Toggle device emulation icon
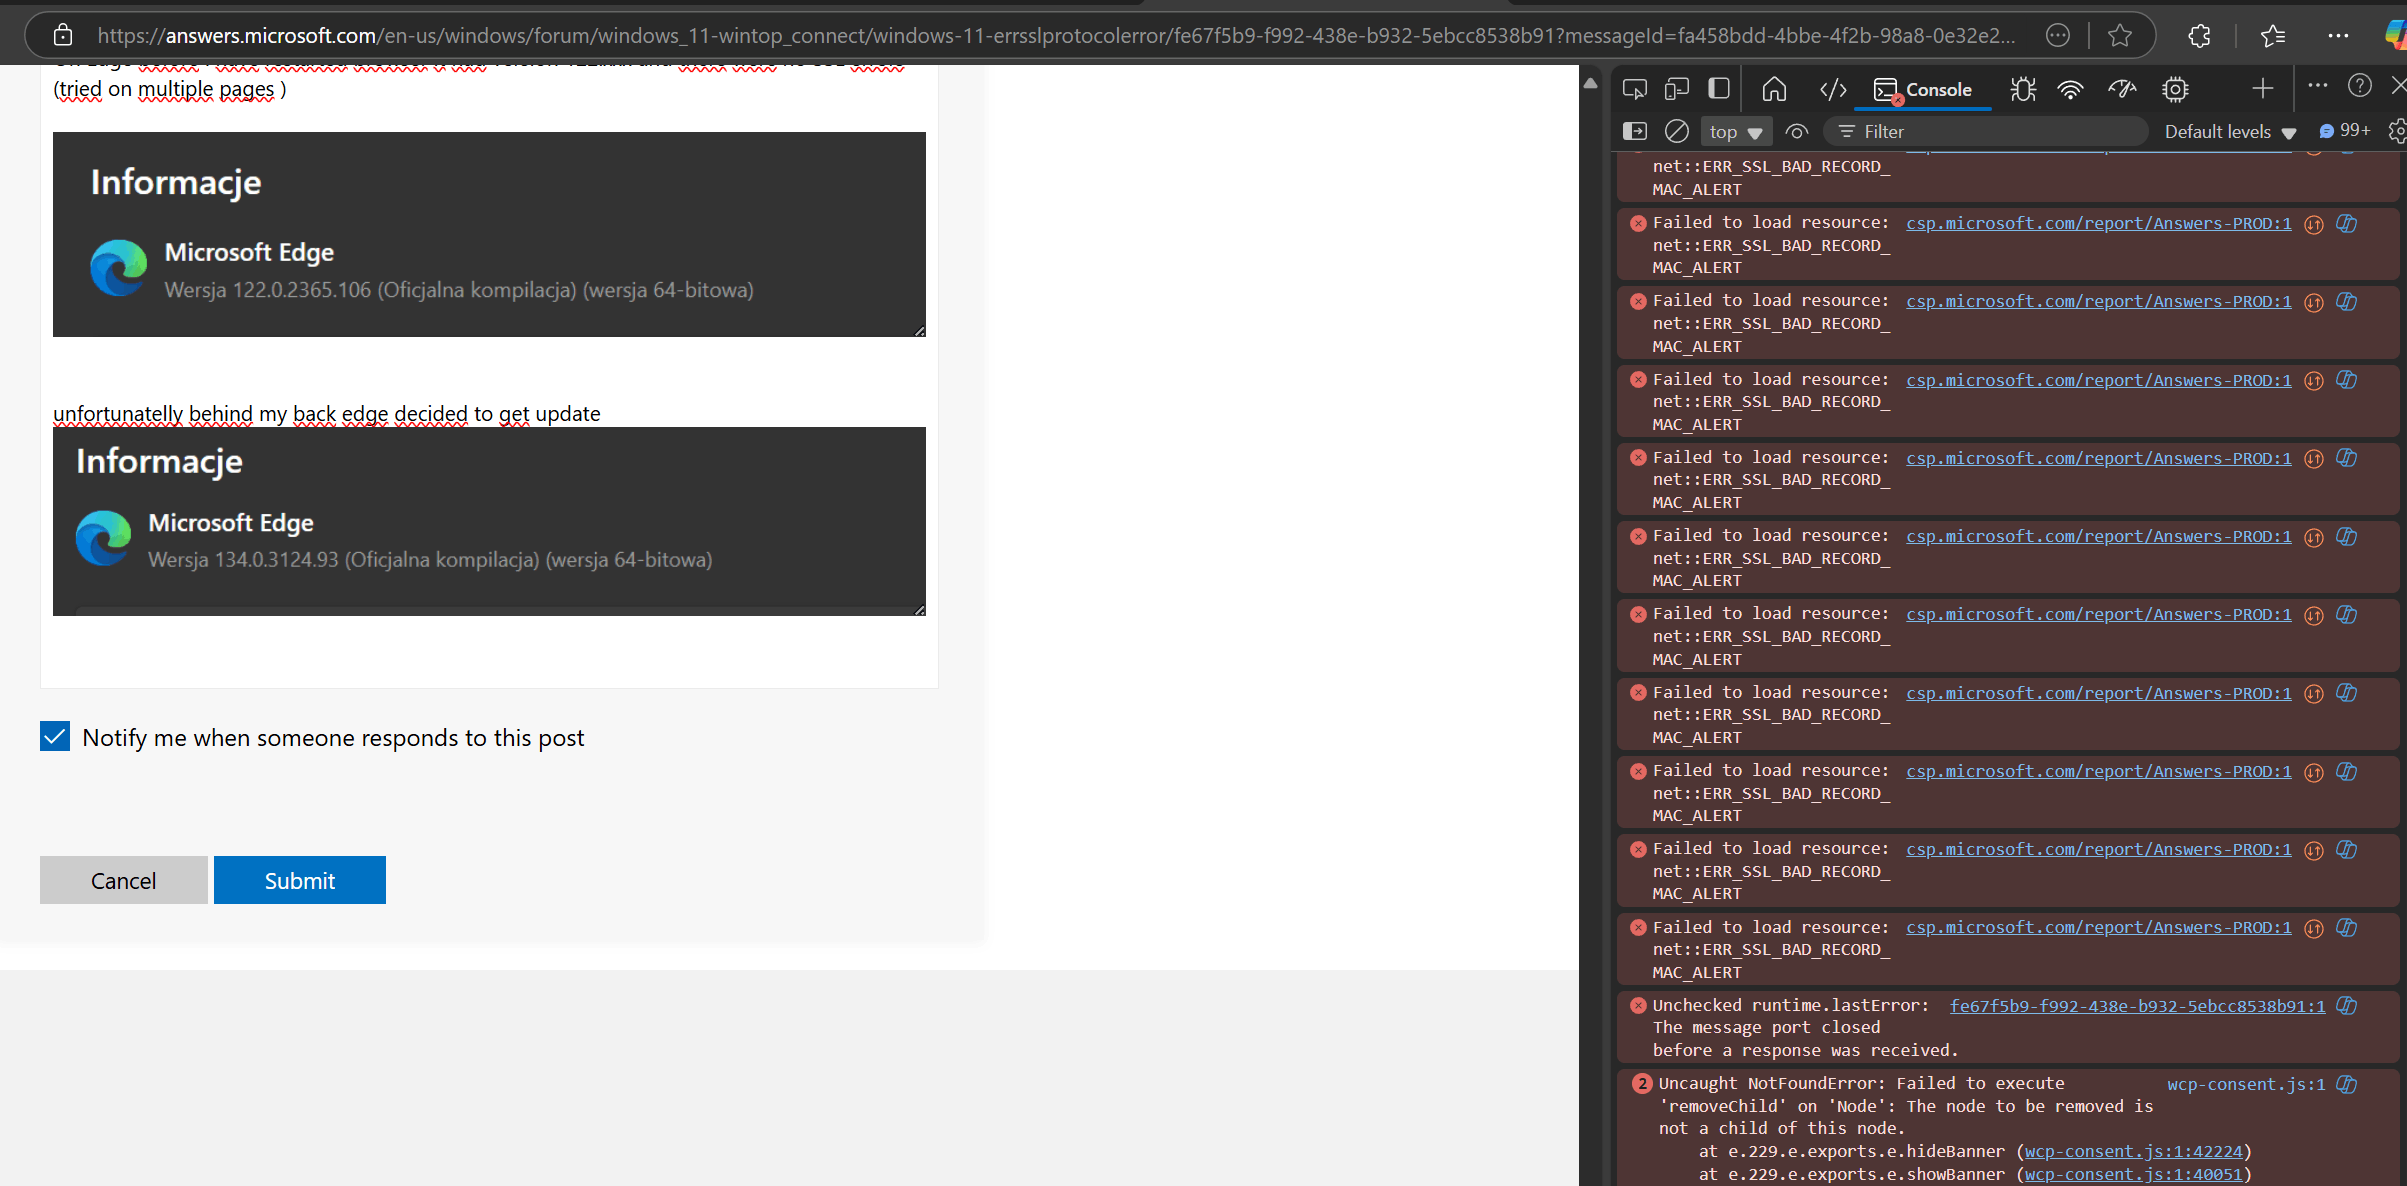Image resolution: width=2407 pixels, height=1186 pixels. (x=1677, y=90)
